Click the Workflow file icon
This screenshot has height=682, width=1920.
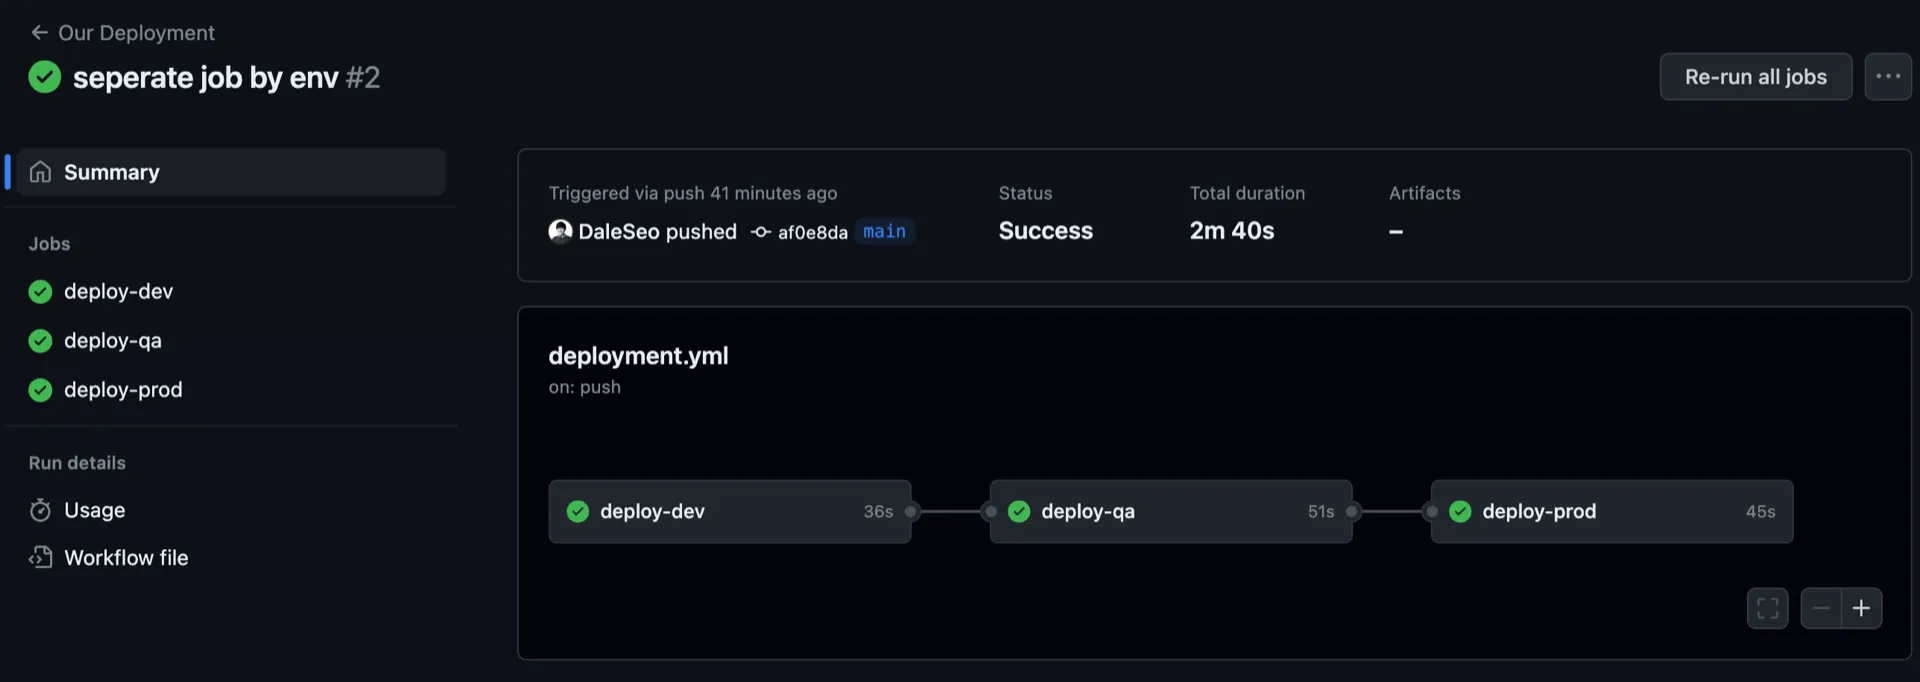40,557
